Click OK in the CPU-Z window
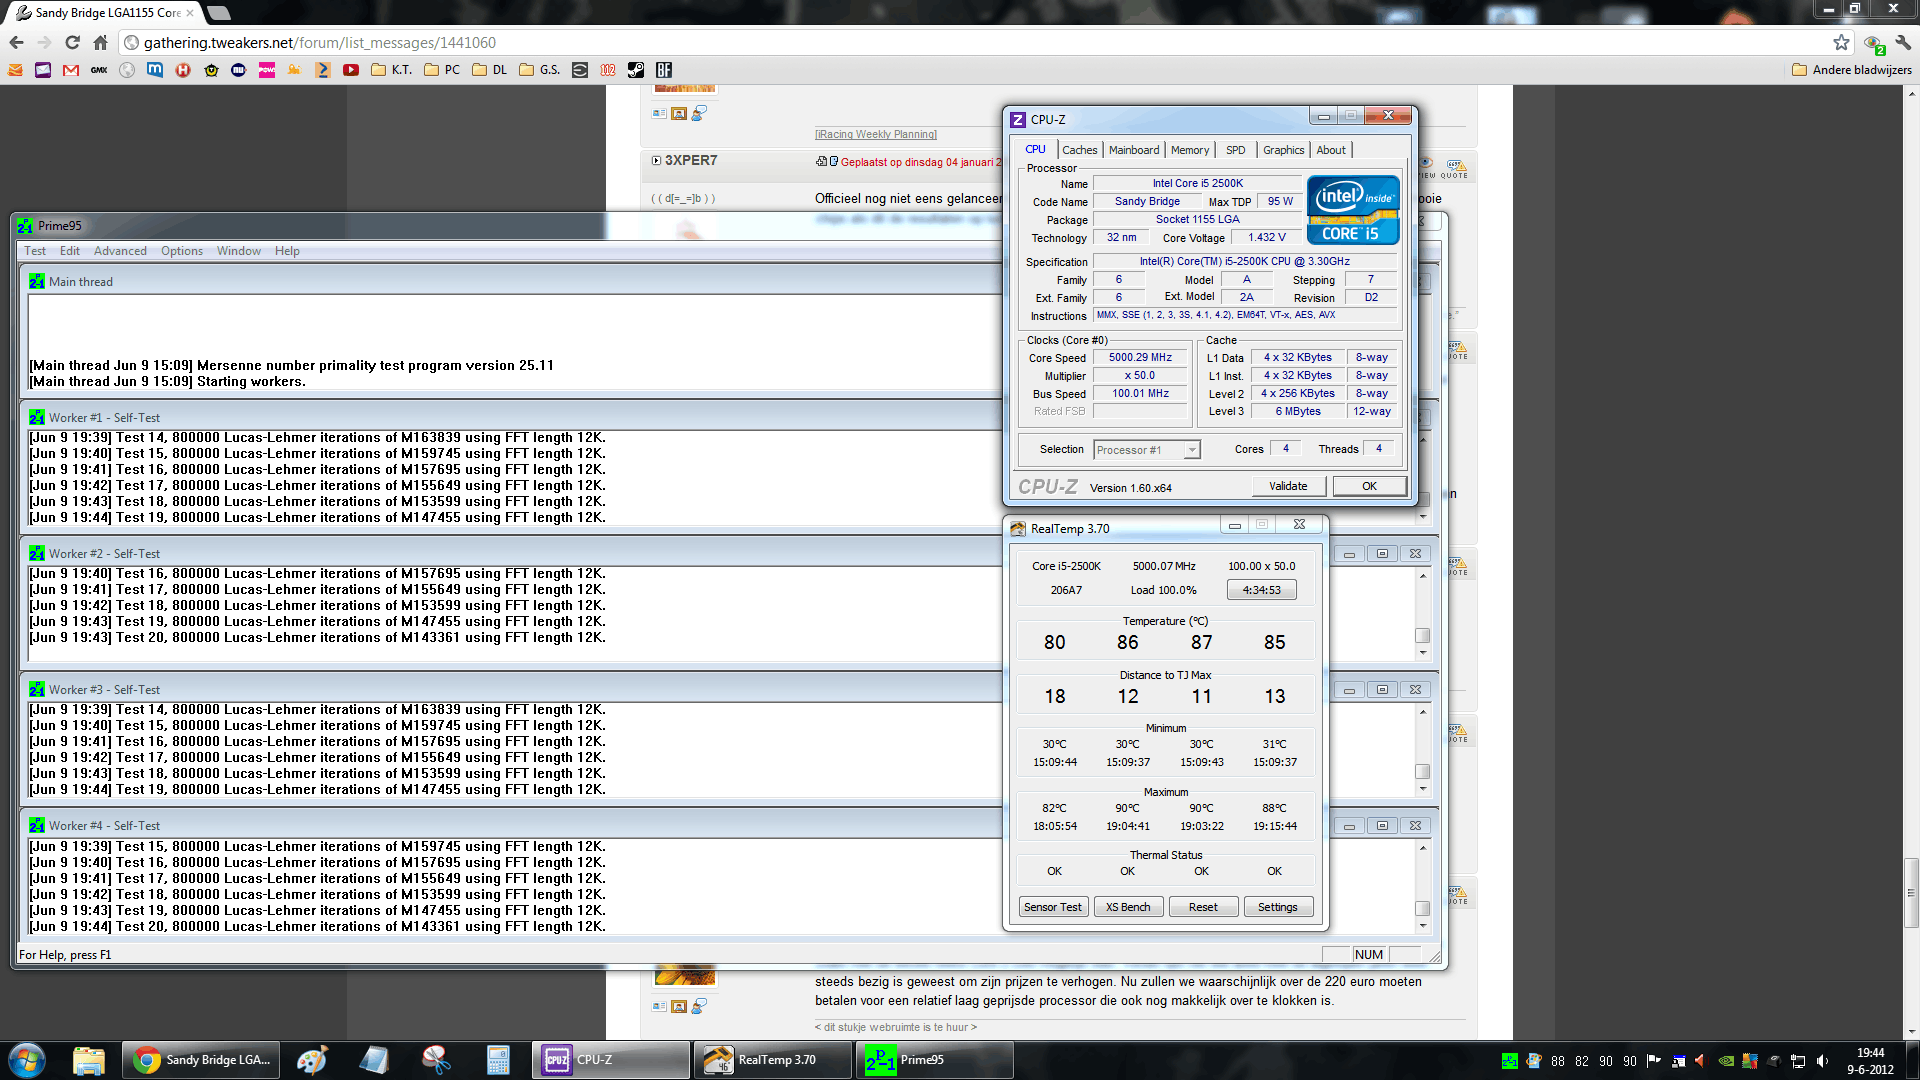 pyautogui.click(x=1369, y=486)
